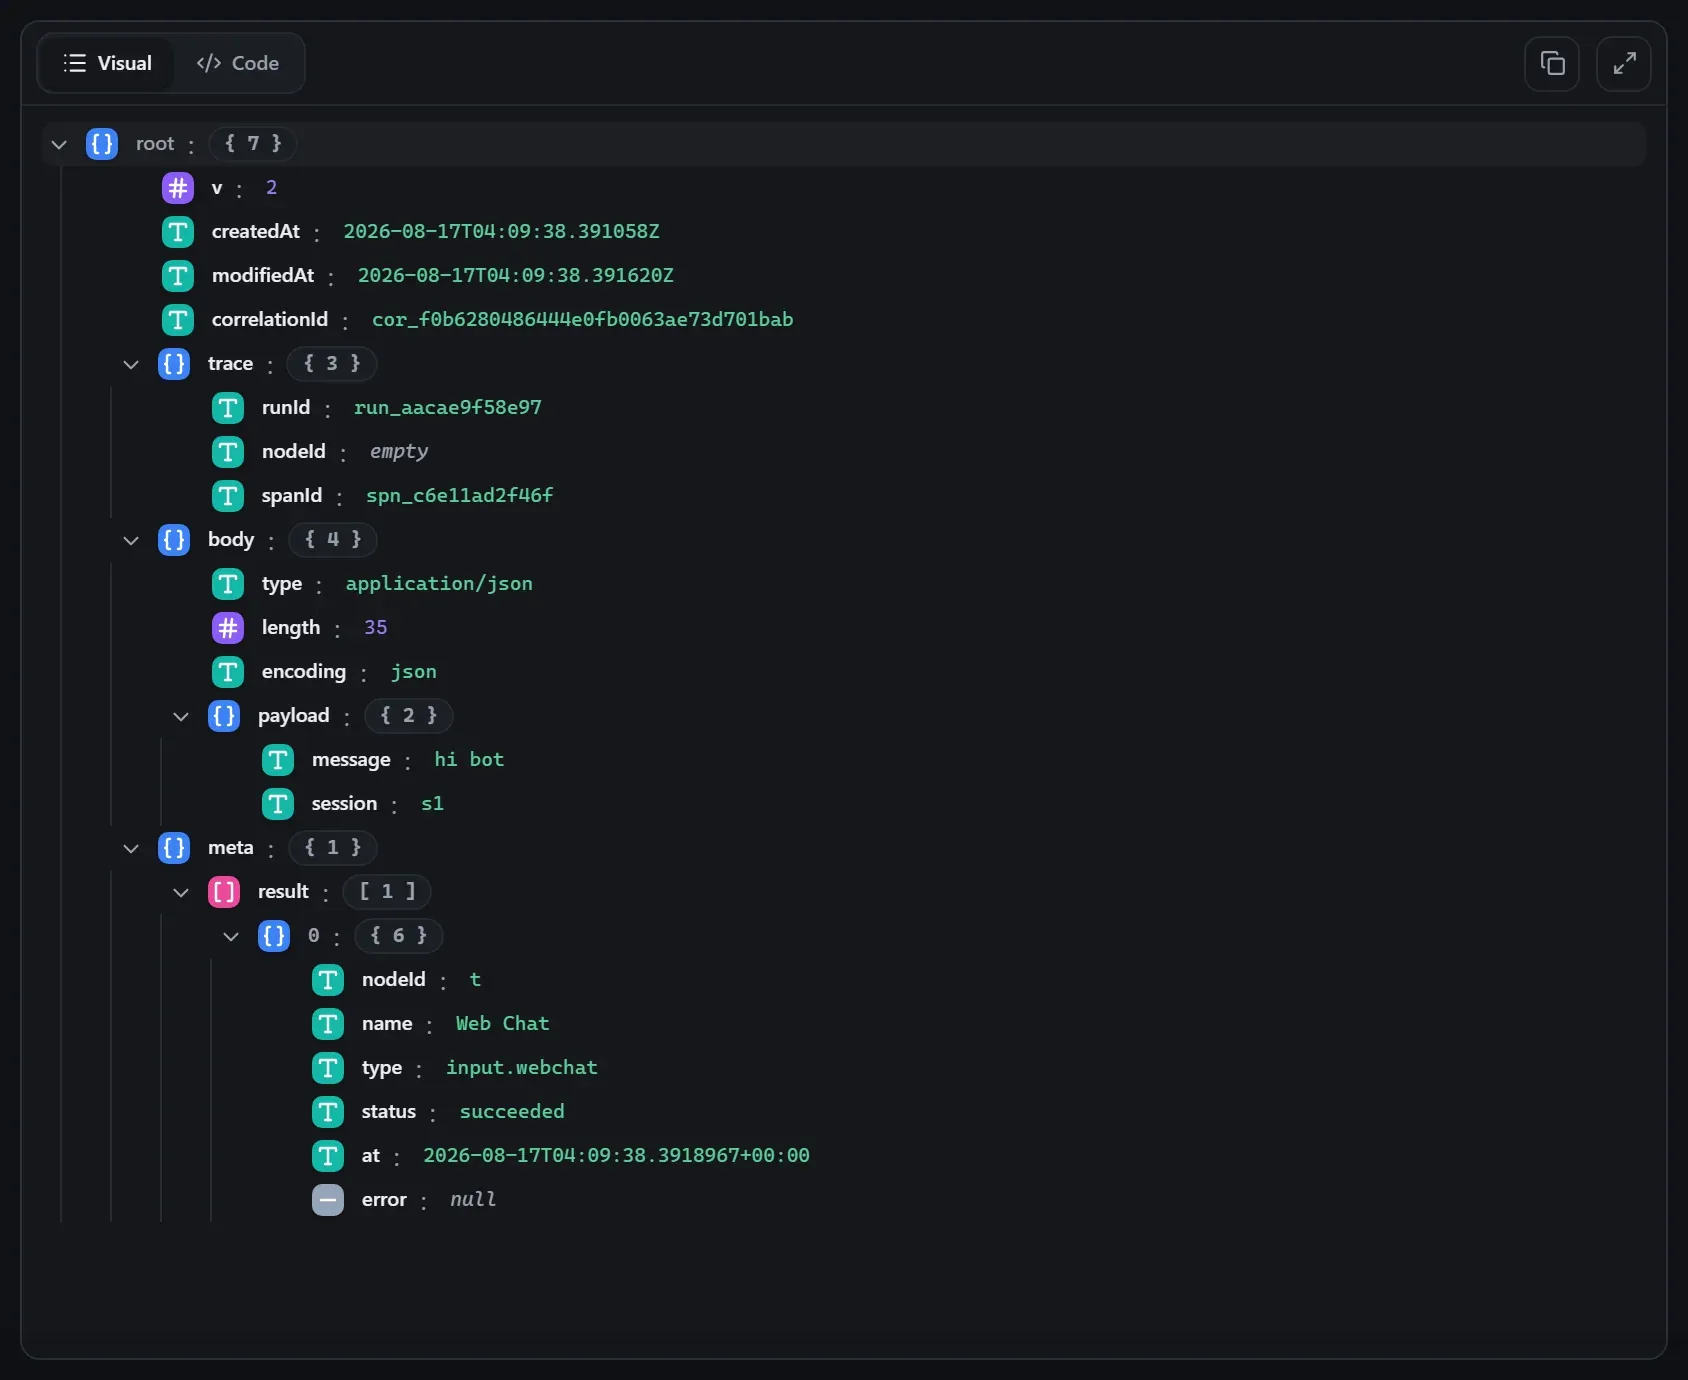Collapse the body node chevron
The image size is (1688, 1380).
point(131,540)
